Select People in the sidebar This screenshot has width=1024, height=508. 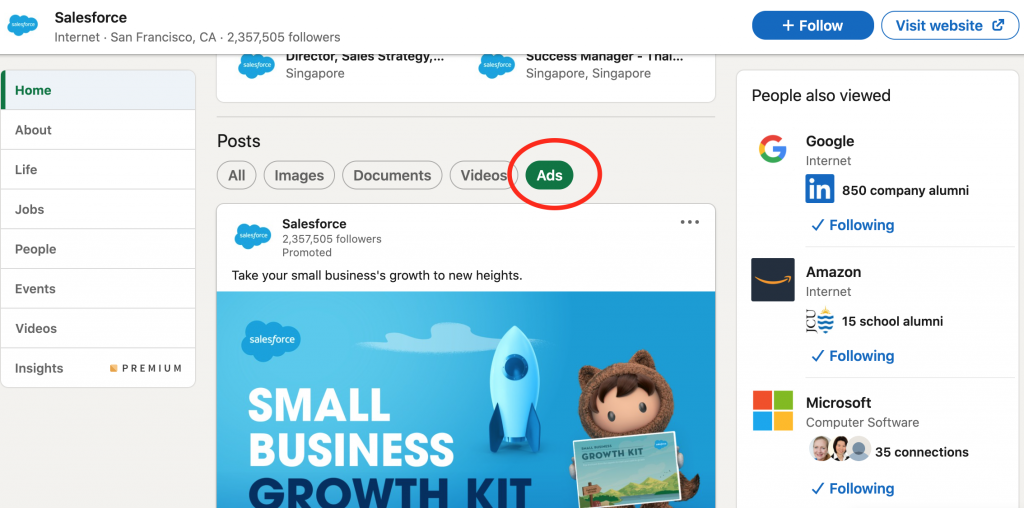click(x=98, y=249)
